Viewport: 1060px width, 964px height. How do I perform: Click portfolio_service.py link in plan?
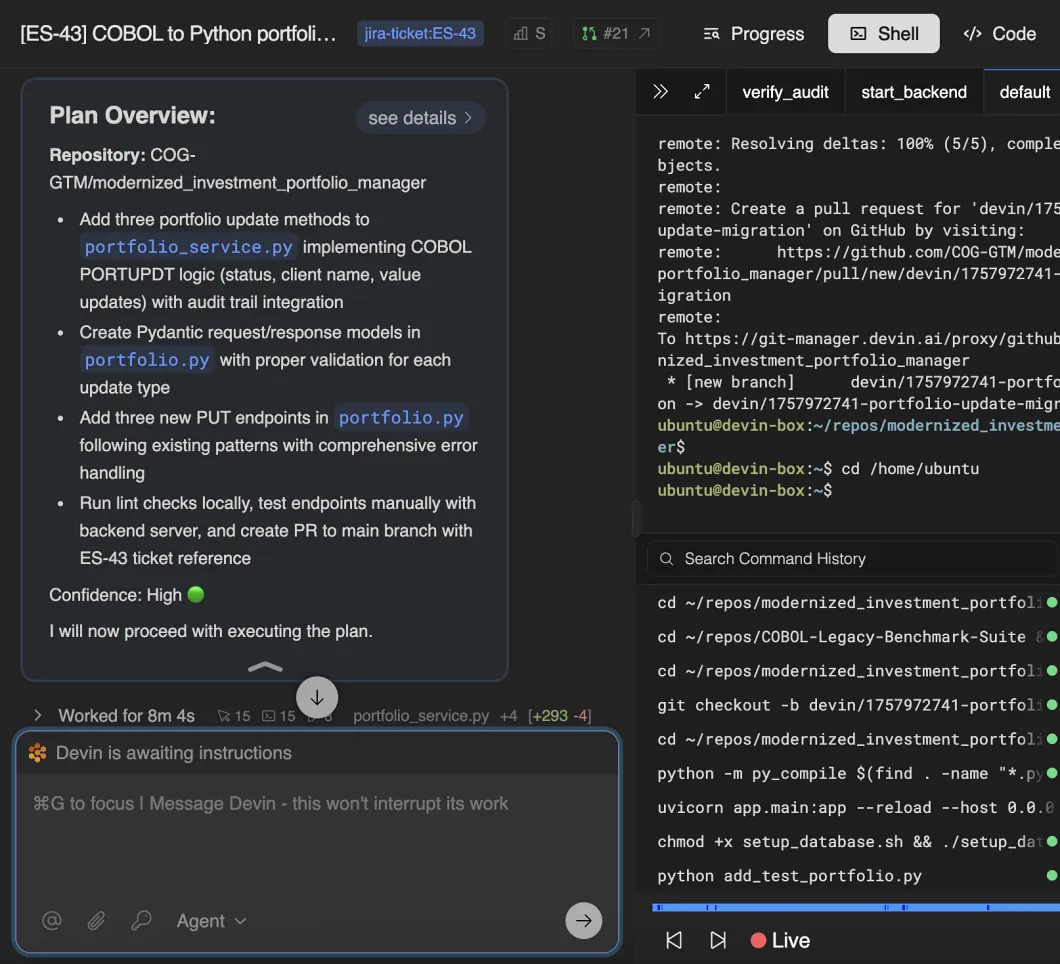pos(189,247)
